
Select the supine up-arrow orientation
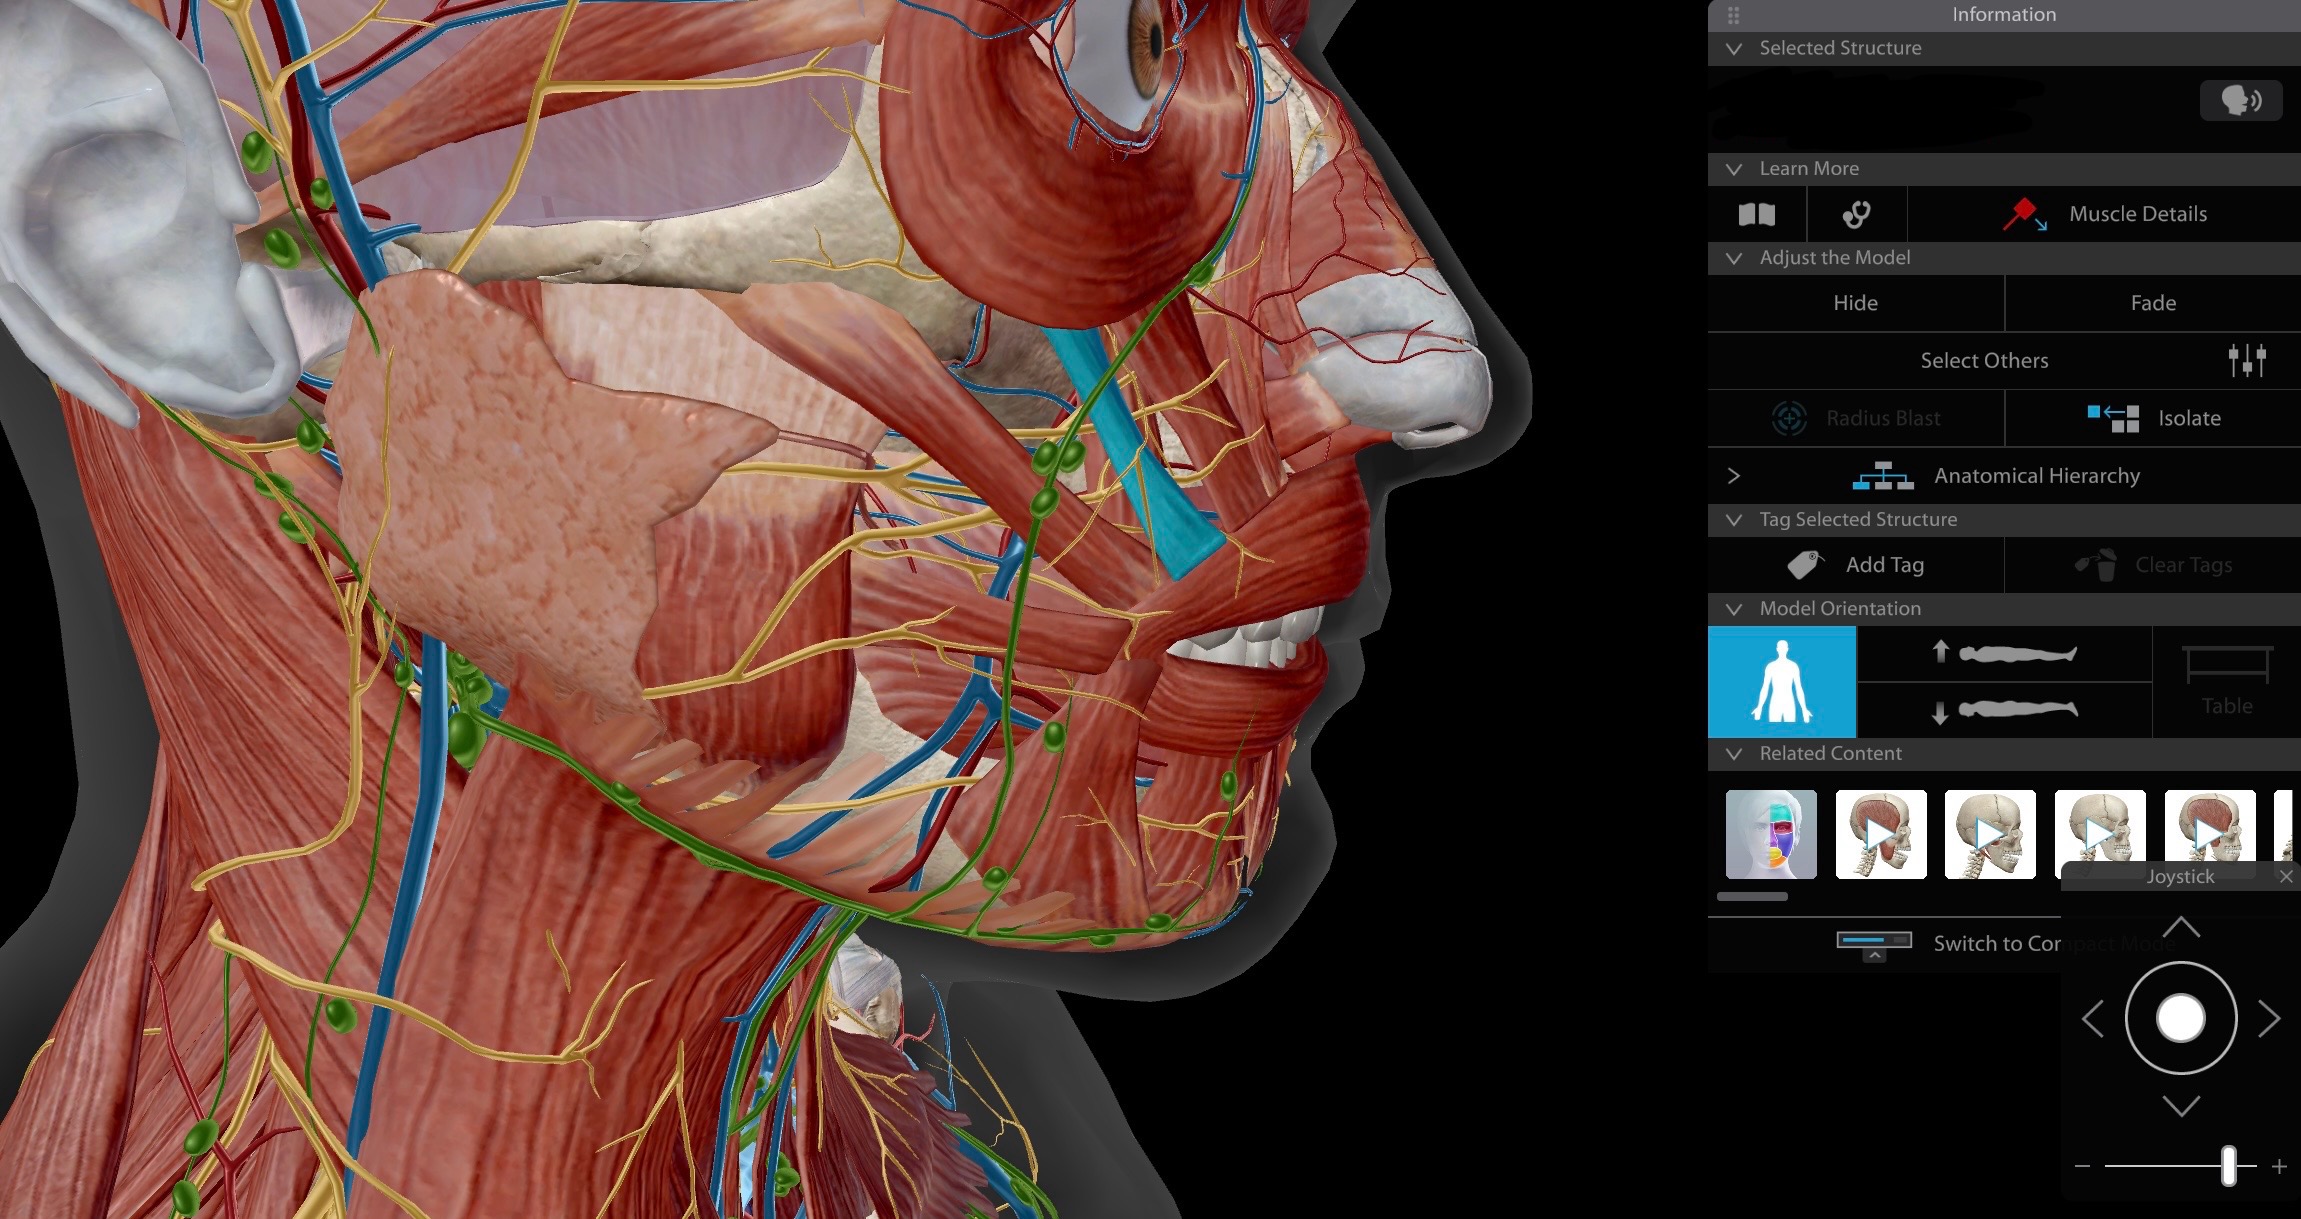point(2004,654)
